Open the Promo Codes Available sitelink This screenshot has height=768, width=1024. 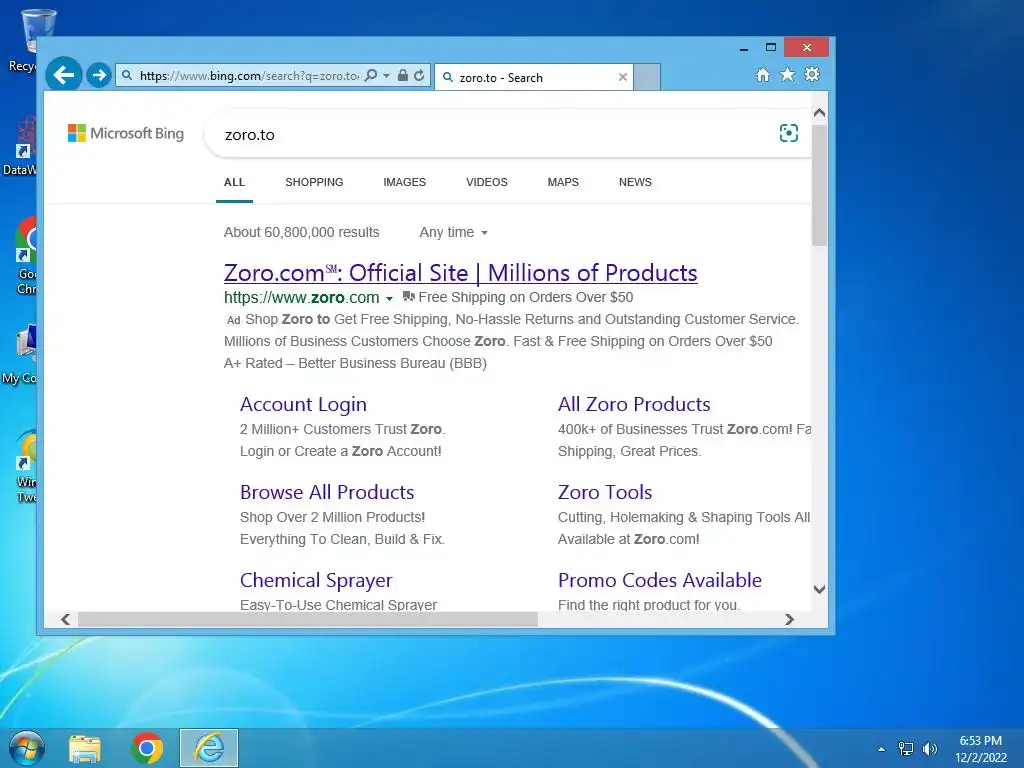[660, 580]
